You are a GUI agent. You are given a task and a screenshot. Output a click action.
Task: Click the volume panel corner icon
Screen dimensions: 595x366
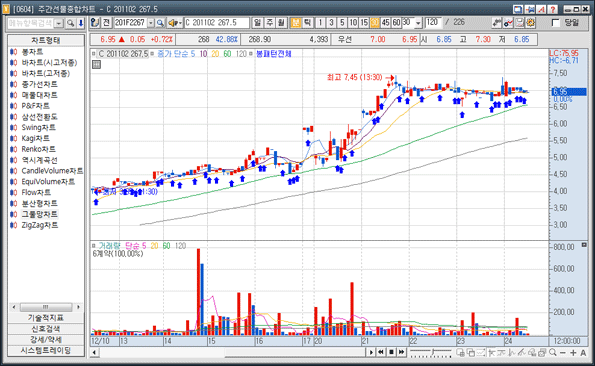pos(584,245)
